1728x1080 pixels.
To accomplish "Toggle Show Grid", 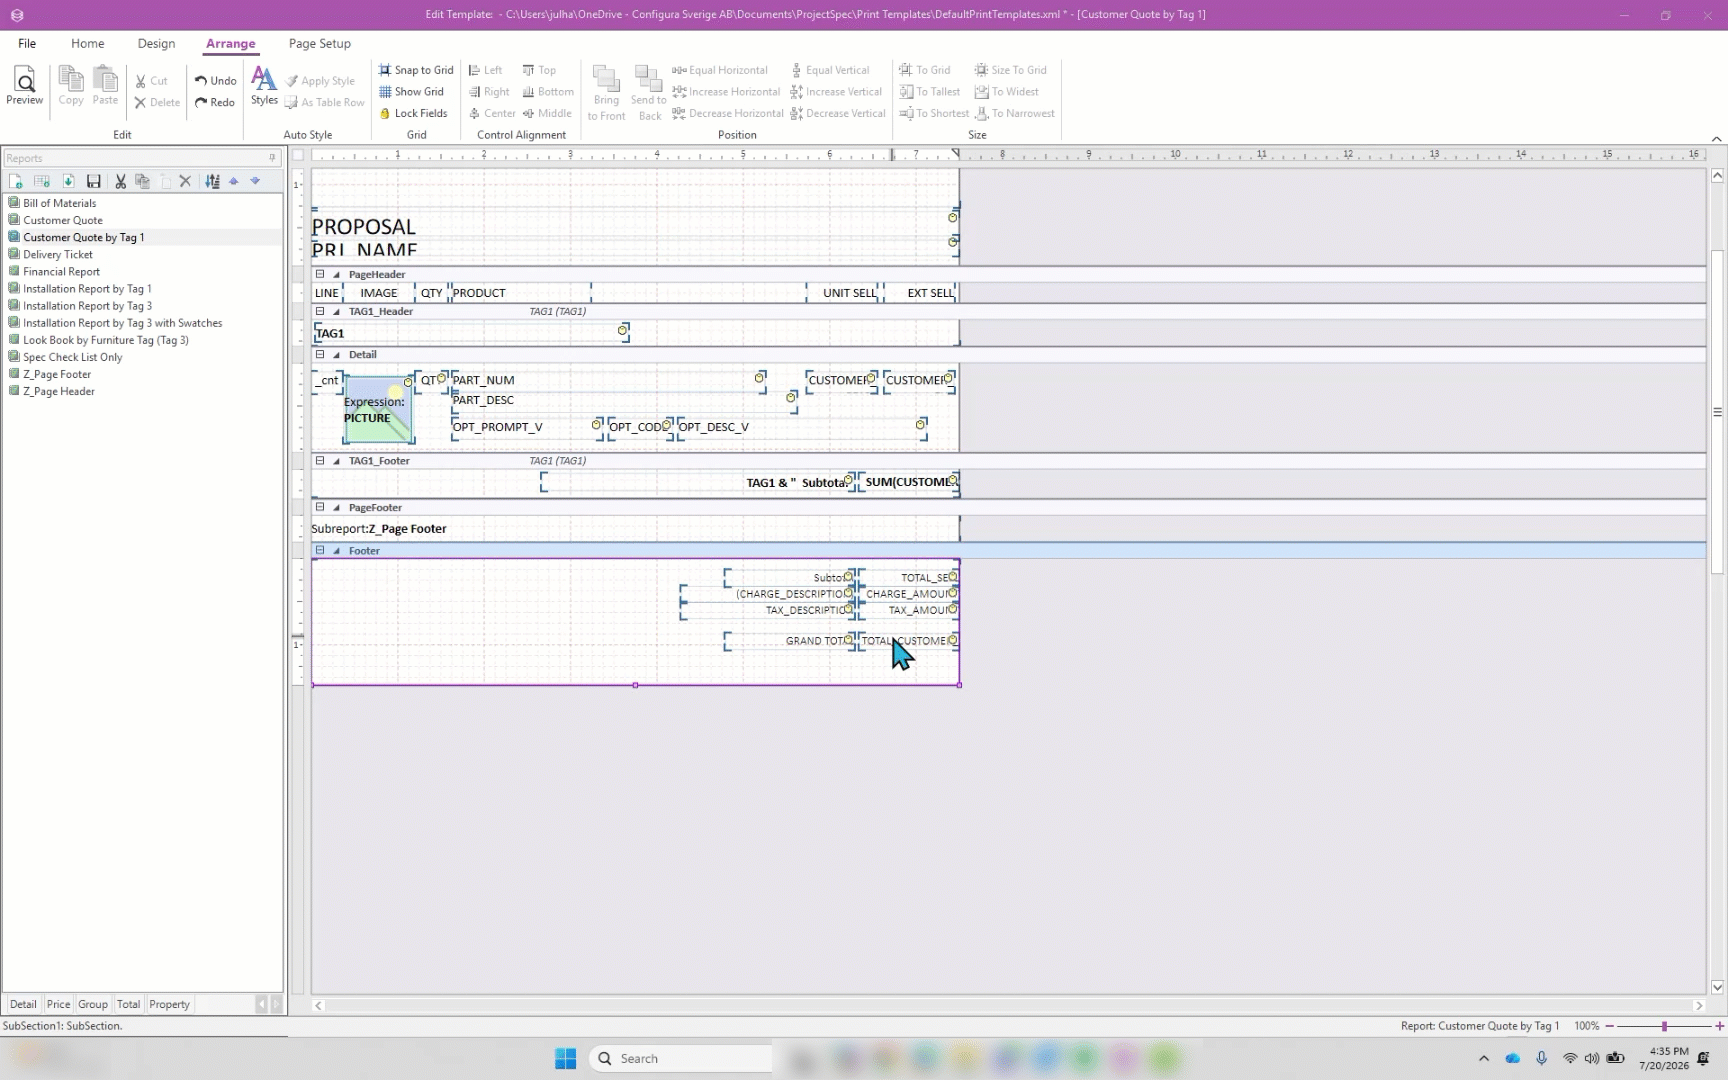I will [411, 92].
